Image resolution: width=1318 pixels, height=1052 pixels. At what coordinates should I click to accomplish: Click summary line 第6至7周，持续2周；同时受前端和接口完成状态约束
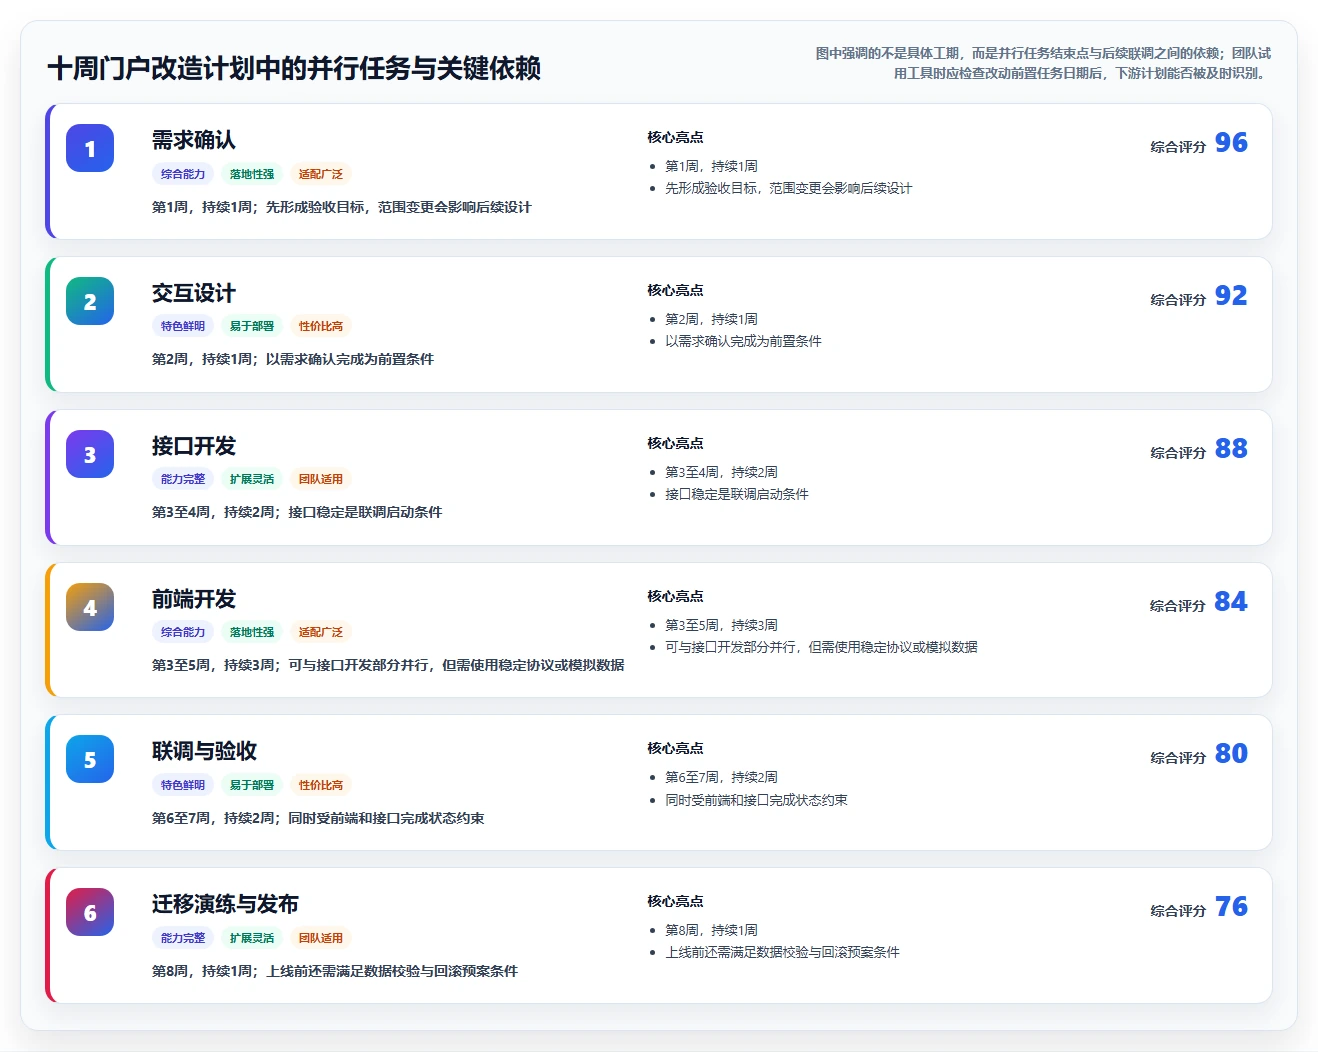(318, 818)
